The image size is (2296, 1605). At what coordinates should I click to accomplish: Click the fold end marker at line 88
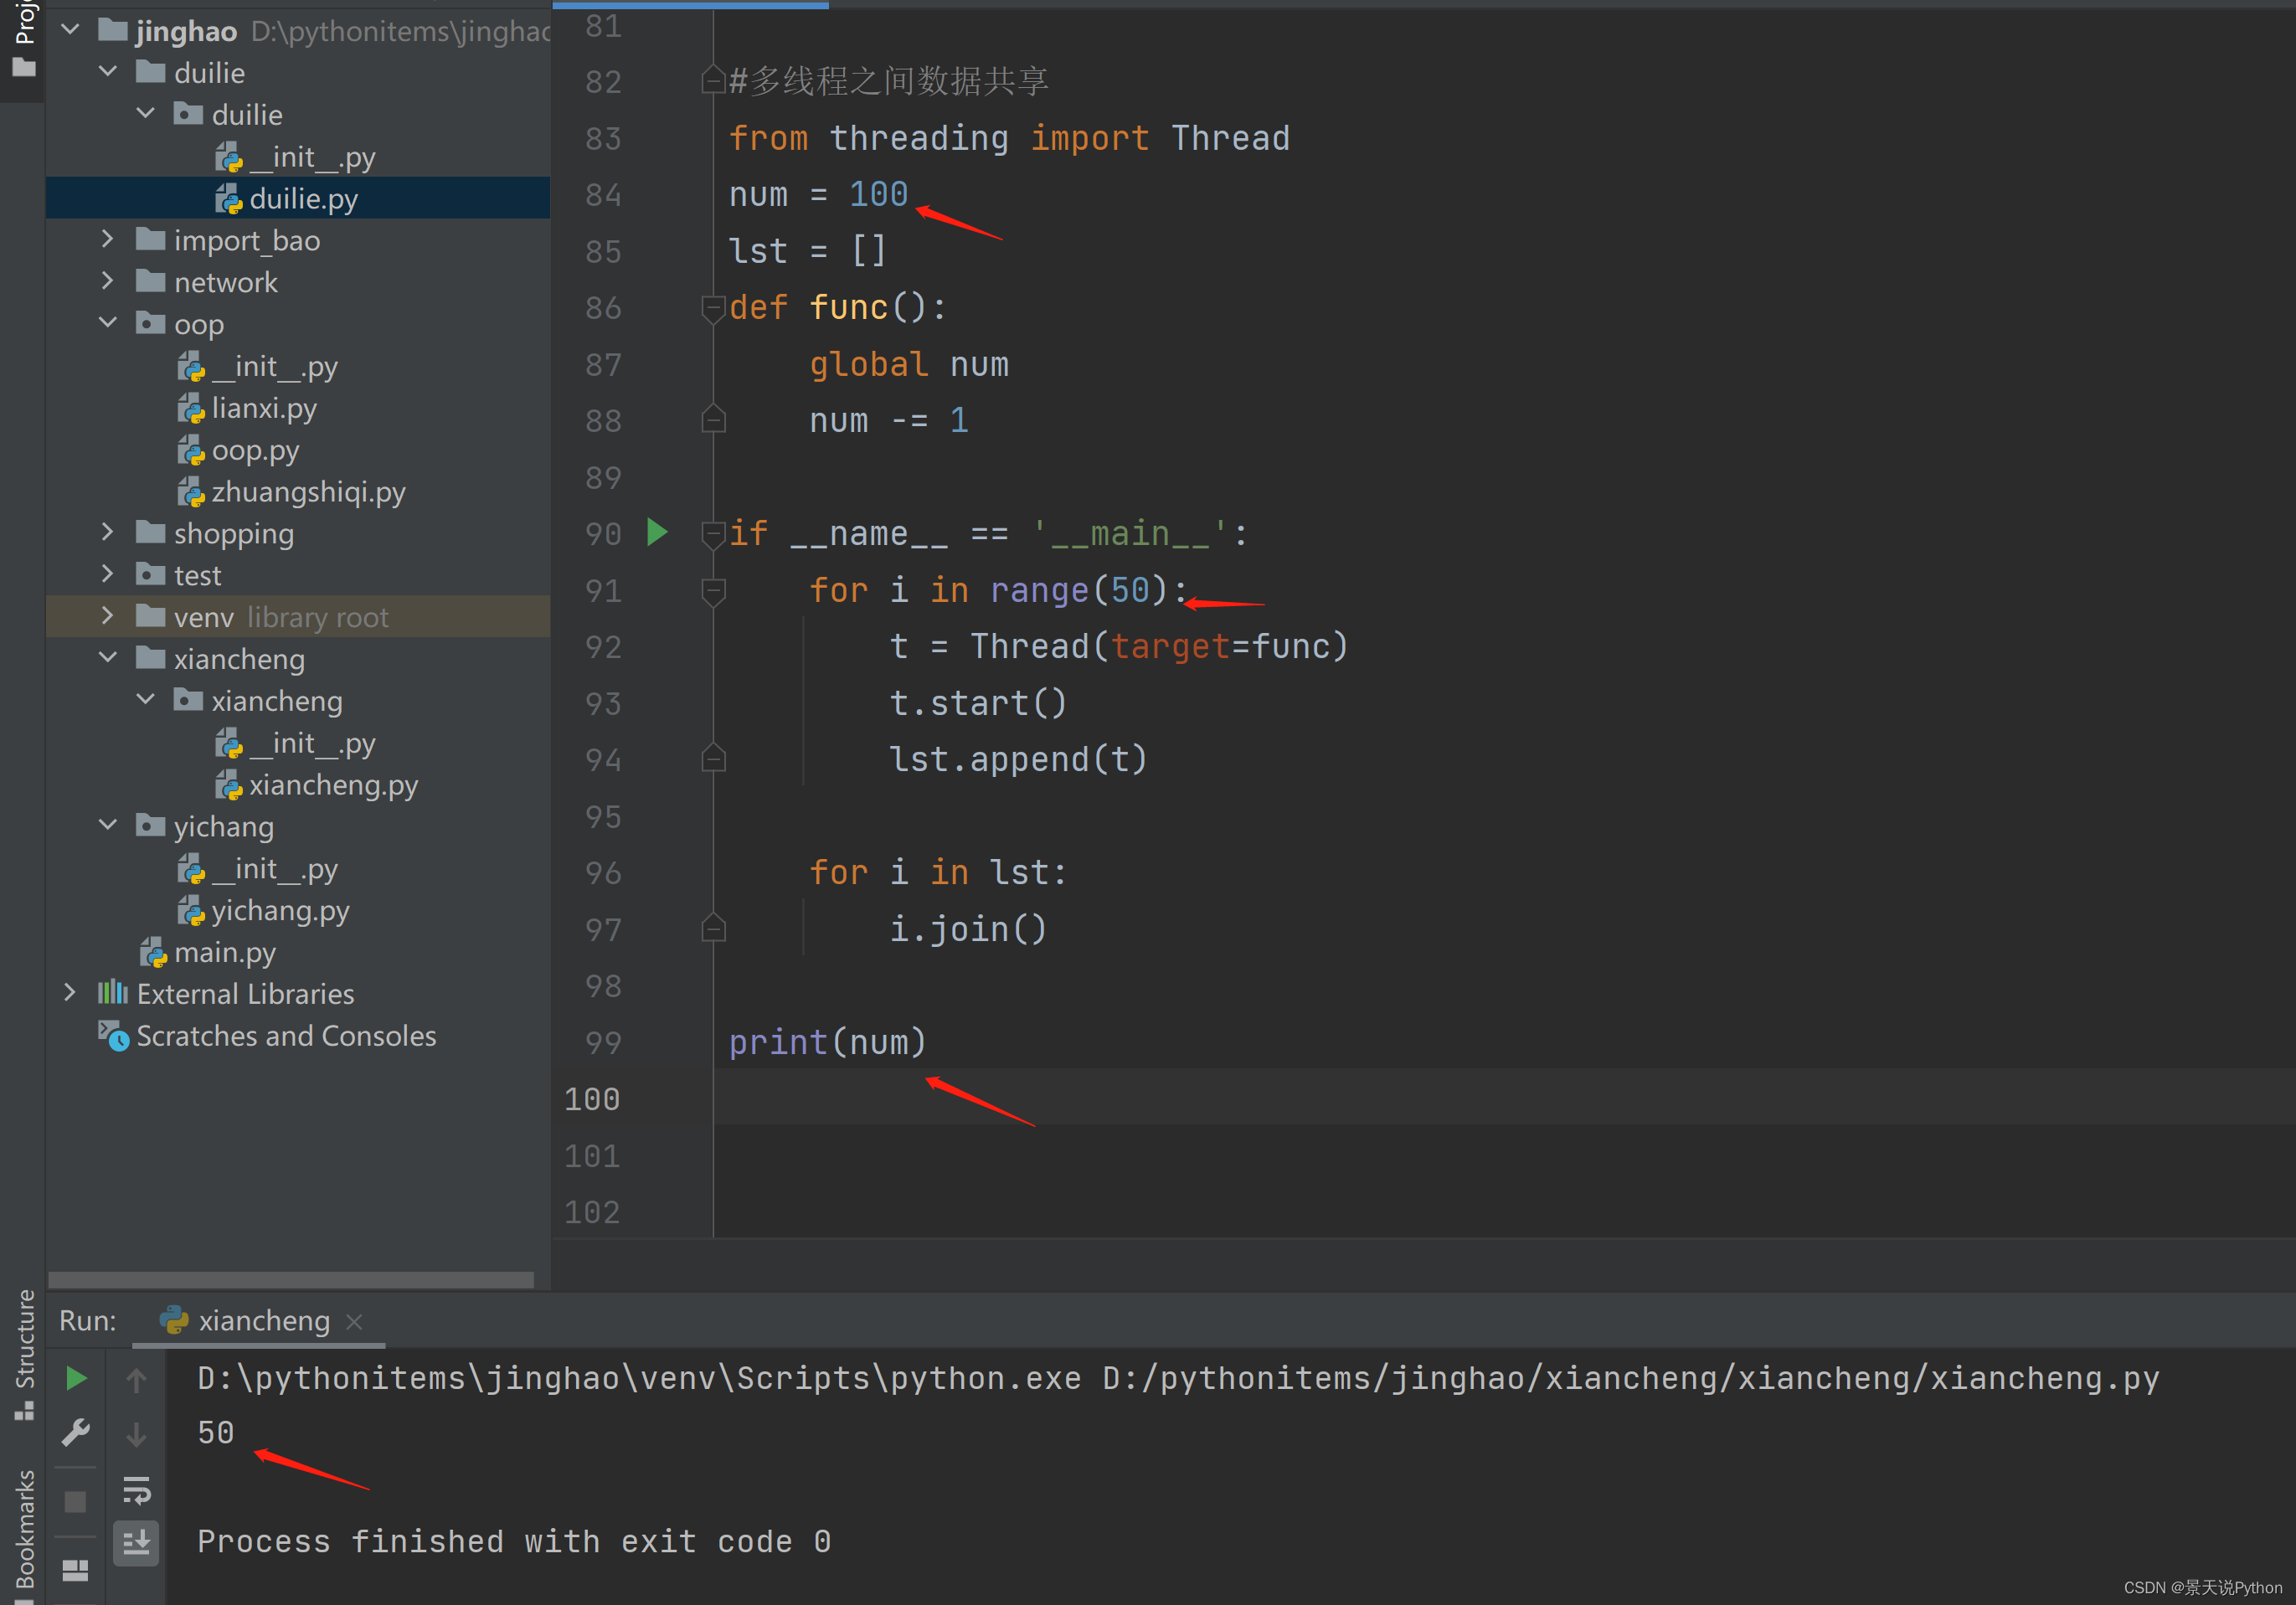(x=713, y=419)
